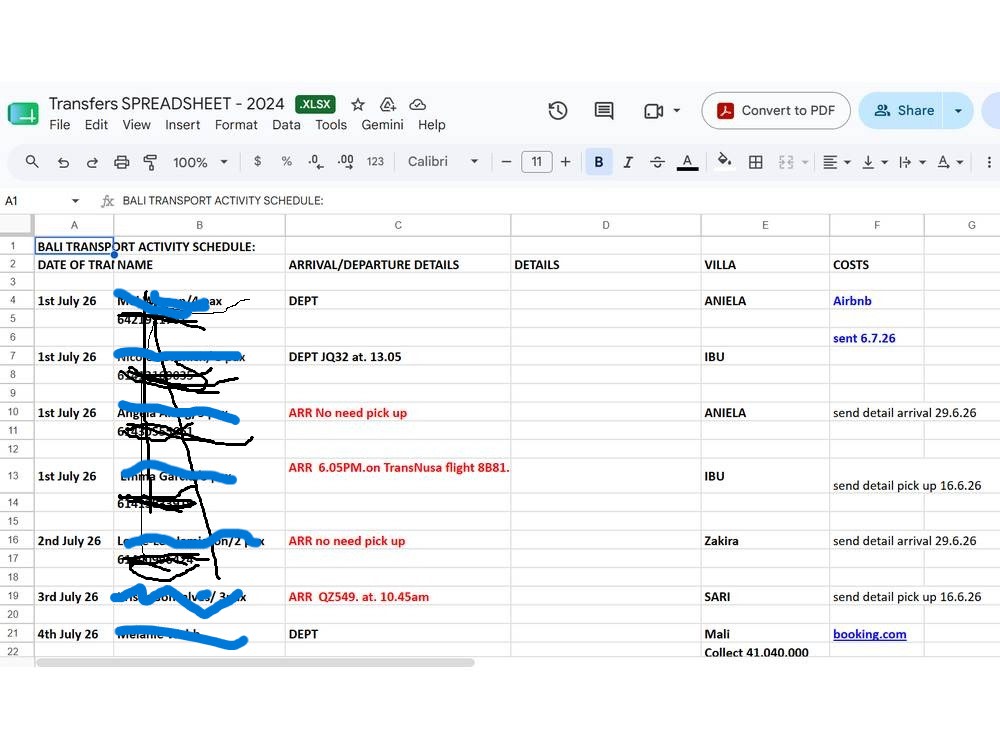Decrease decimal places

pyautogui.click(x=316, y=162)
